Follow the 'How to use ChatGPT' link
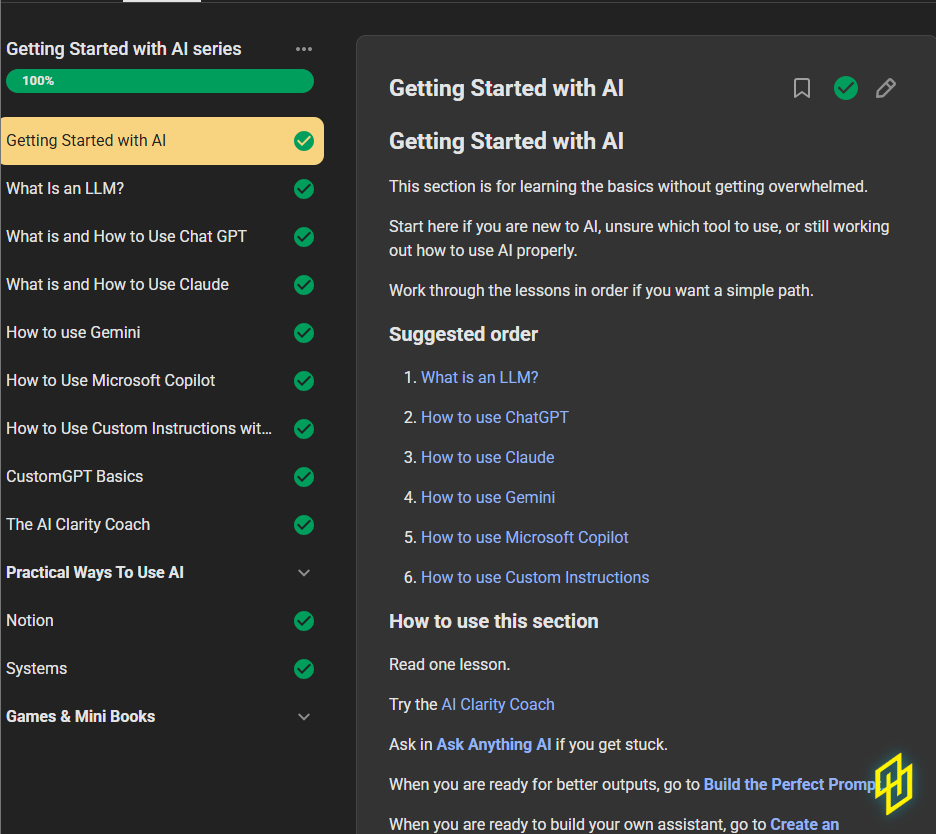 point(495,417)
